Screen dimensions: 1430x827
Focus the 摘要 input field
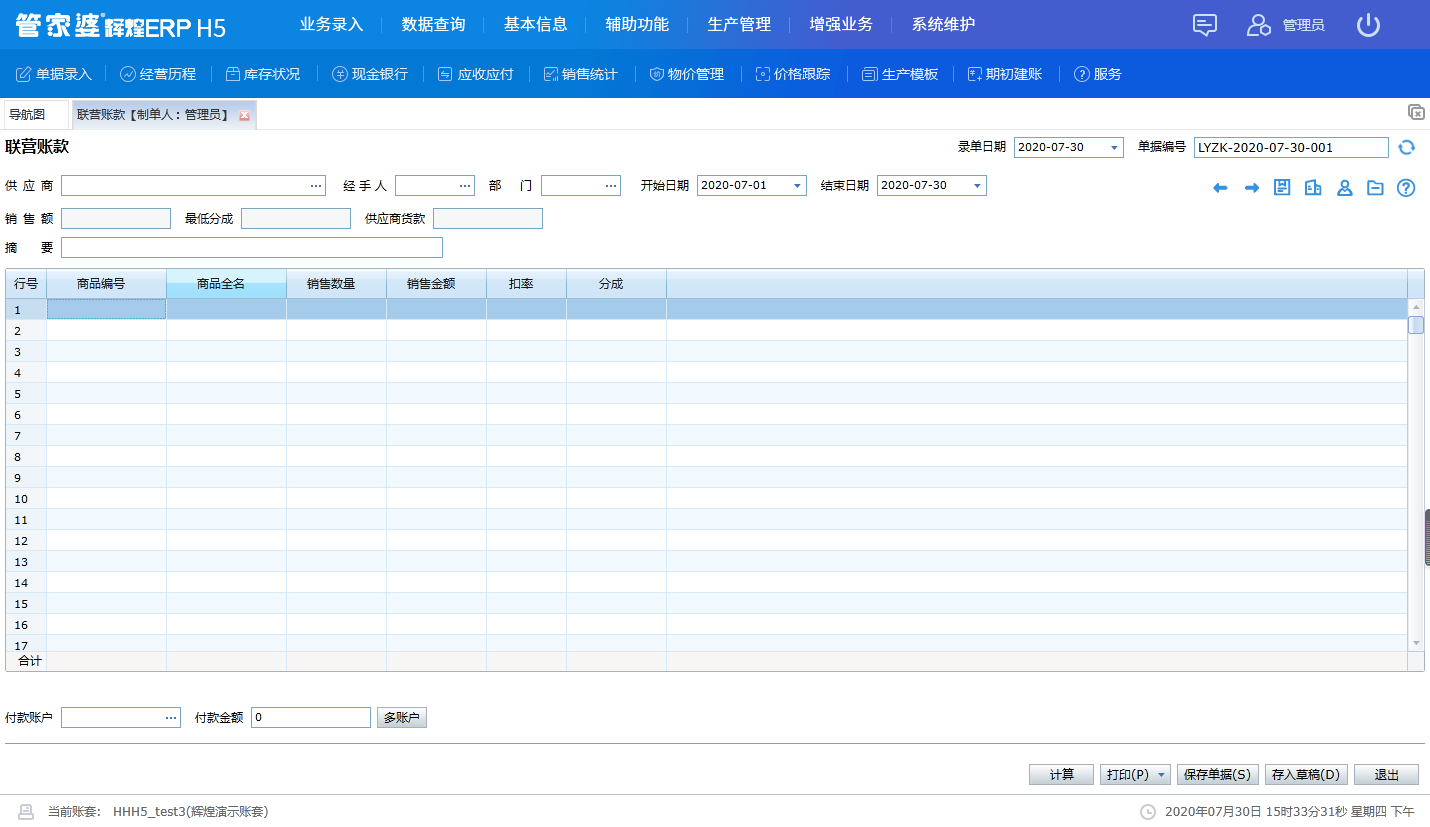tap(252, 248)
